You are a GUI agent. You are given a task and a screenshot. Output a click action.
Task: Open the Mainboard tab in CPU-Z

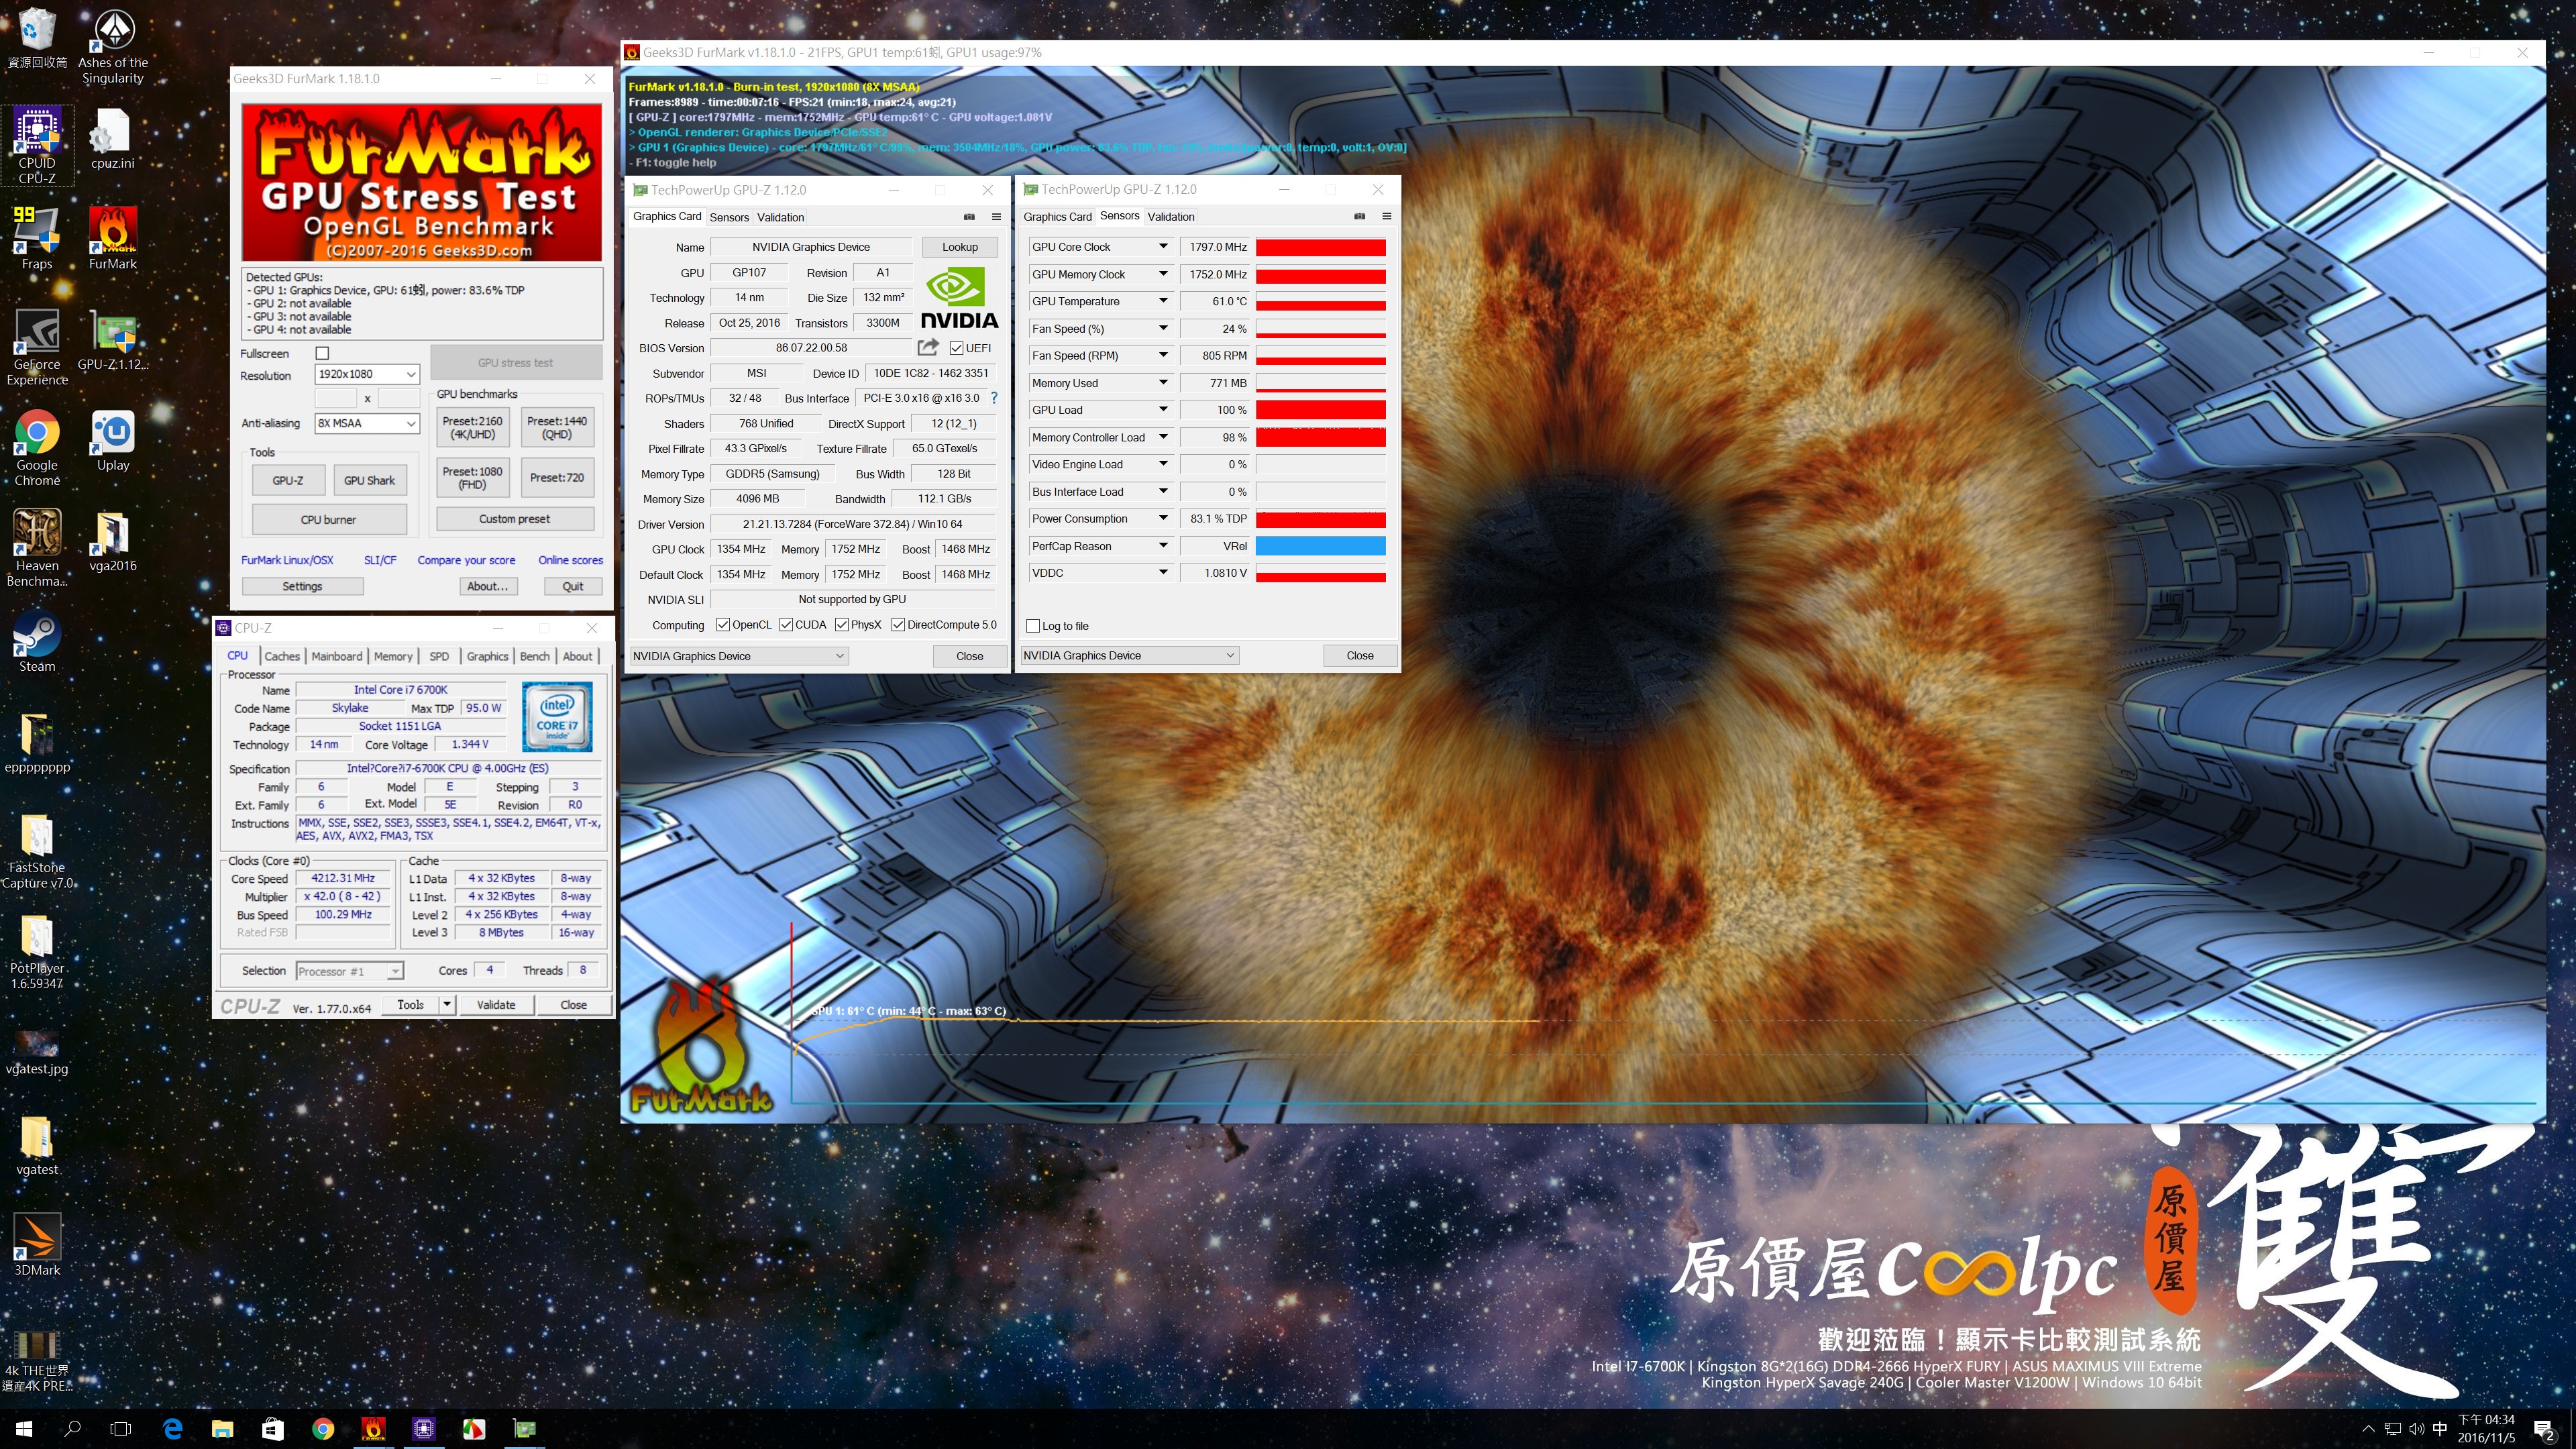(337, 656)
